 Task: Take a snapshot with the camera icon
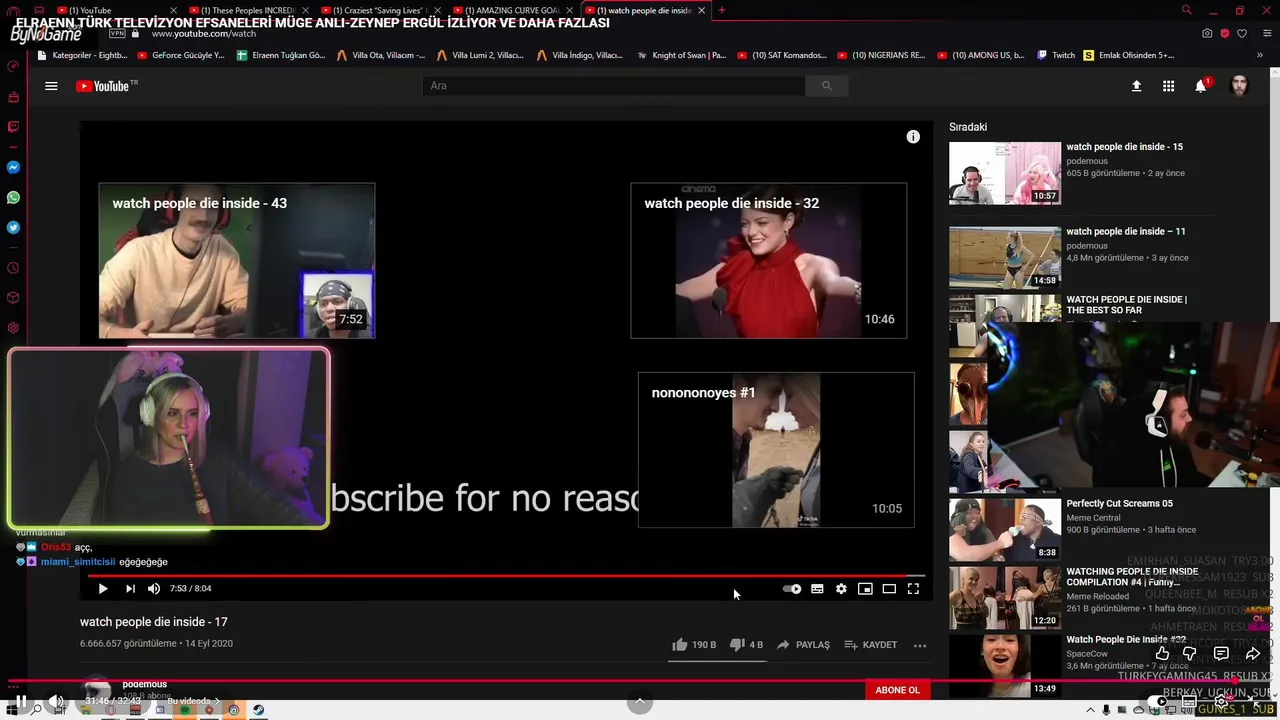[x=1207, y=33]
